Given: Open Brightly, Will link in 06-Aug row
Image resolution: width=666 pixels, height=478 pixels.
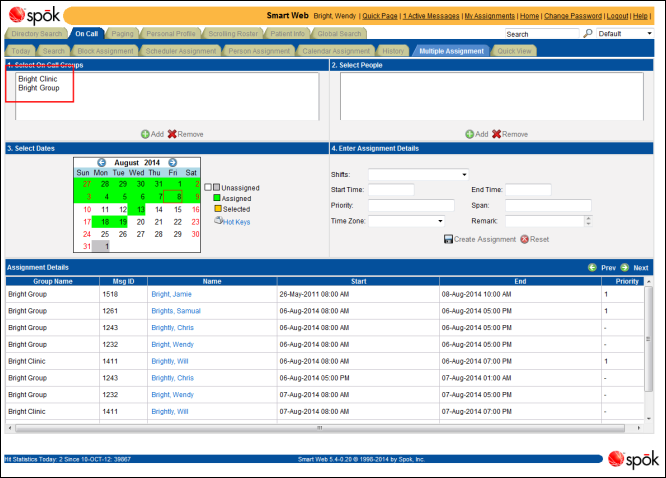Looking at the screenshot, I should point(170,361).
